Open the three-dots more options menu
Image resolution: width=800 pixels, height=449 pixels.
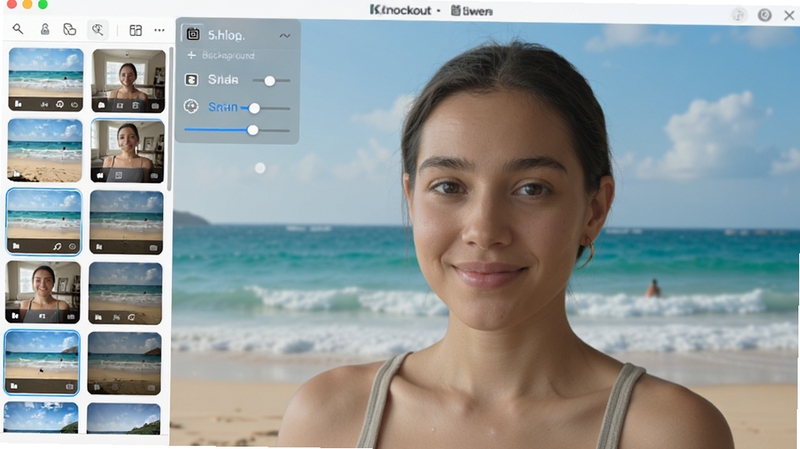click(x=159, y=30)
